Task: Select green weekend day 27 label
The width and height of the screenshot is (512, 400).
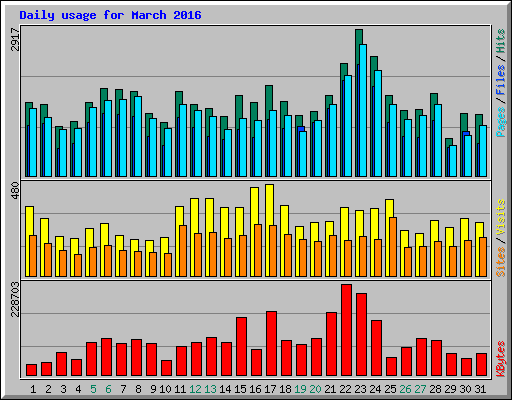Action: [x=420, y=389]
